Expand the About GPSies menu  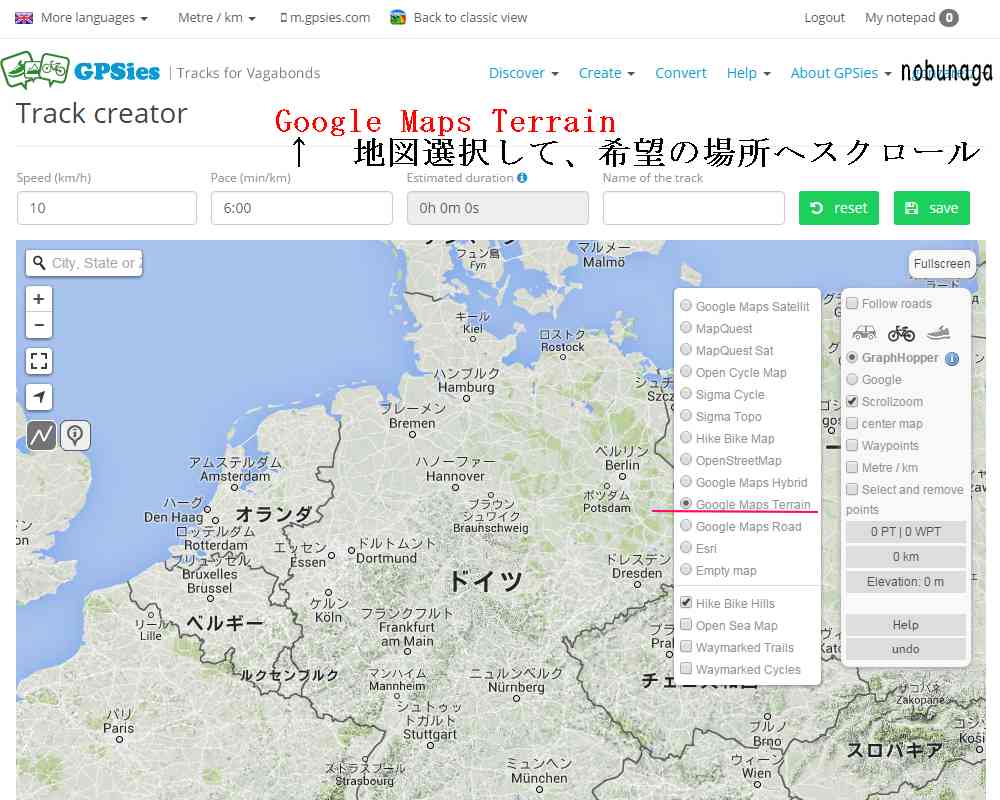tap(841, 73)
